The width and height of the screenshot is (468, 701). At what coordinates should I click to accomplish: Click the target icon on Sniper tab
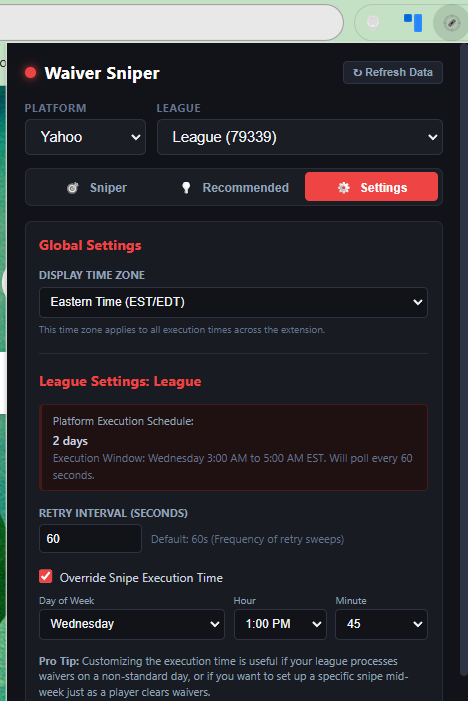[x=72, y=188]
